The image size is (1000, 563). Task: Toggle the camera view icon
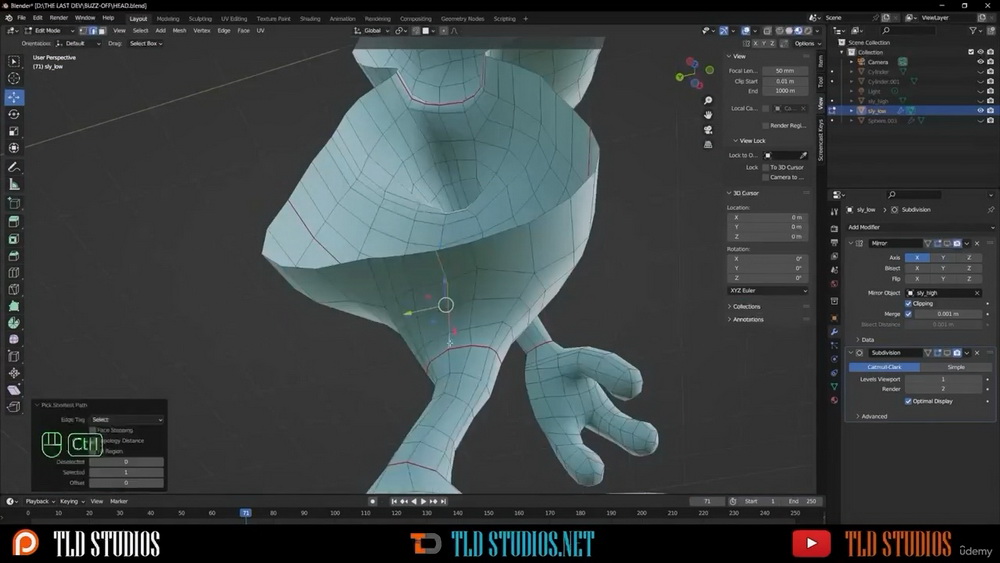[x=708, y=129]
